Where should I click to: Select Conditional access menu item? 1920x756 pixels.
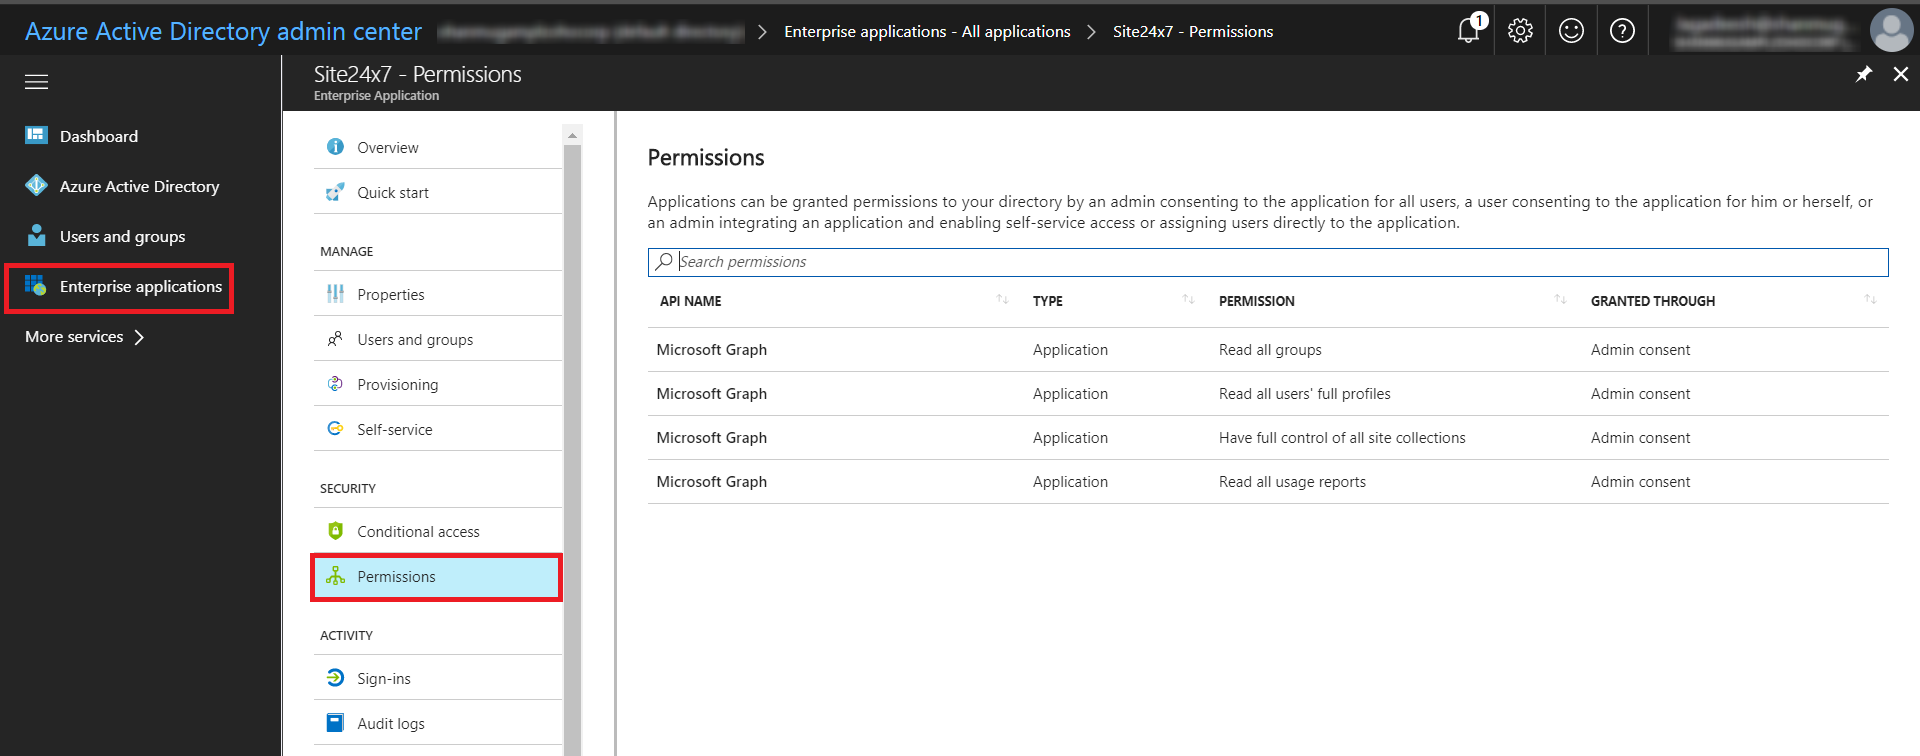(x=418, y=532)
